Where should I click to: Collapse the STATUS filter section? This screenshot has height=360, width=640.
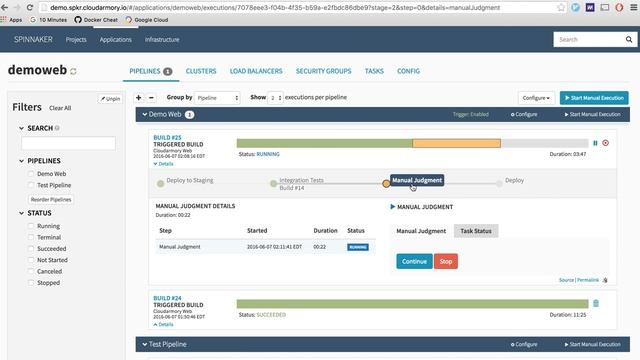click(21, 213)
